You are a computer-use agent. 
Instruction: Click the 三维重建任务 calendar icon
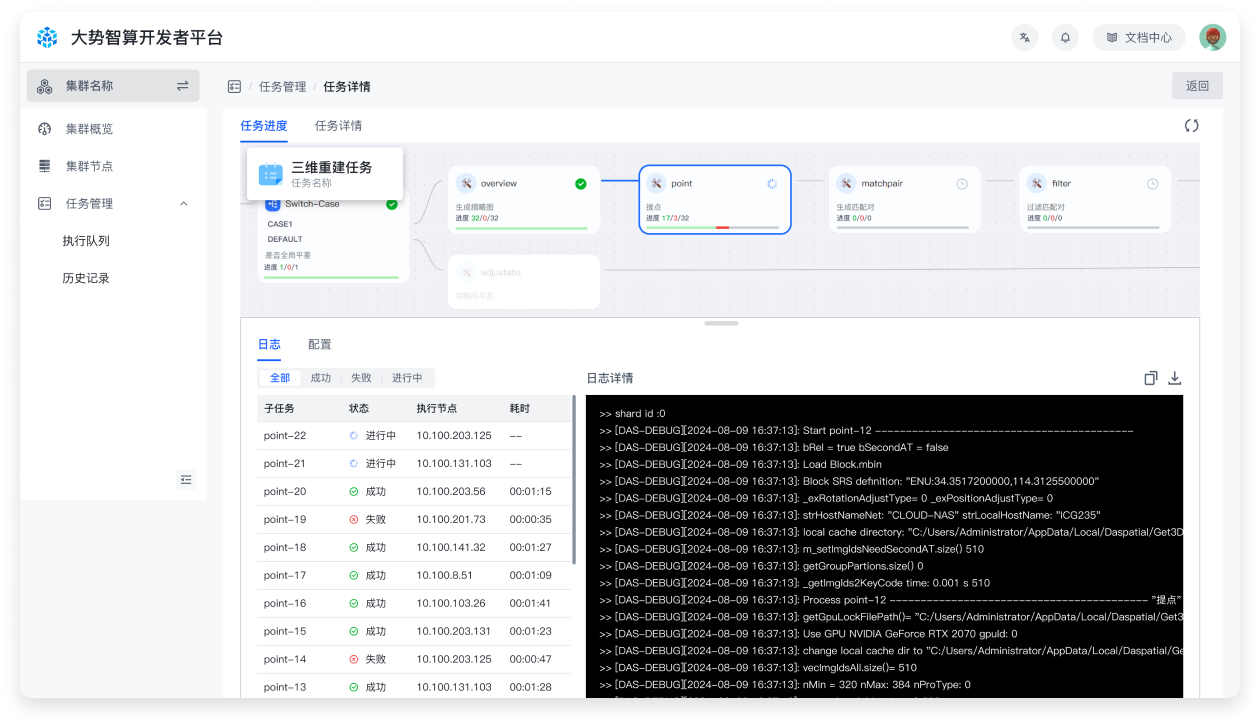pyautogui.click(x=271, y=174)
